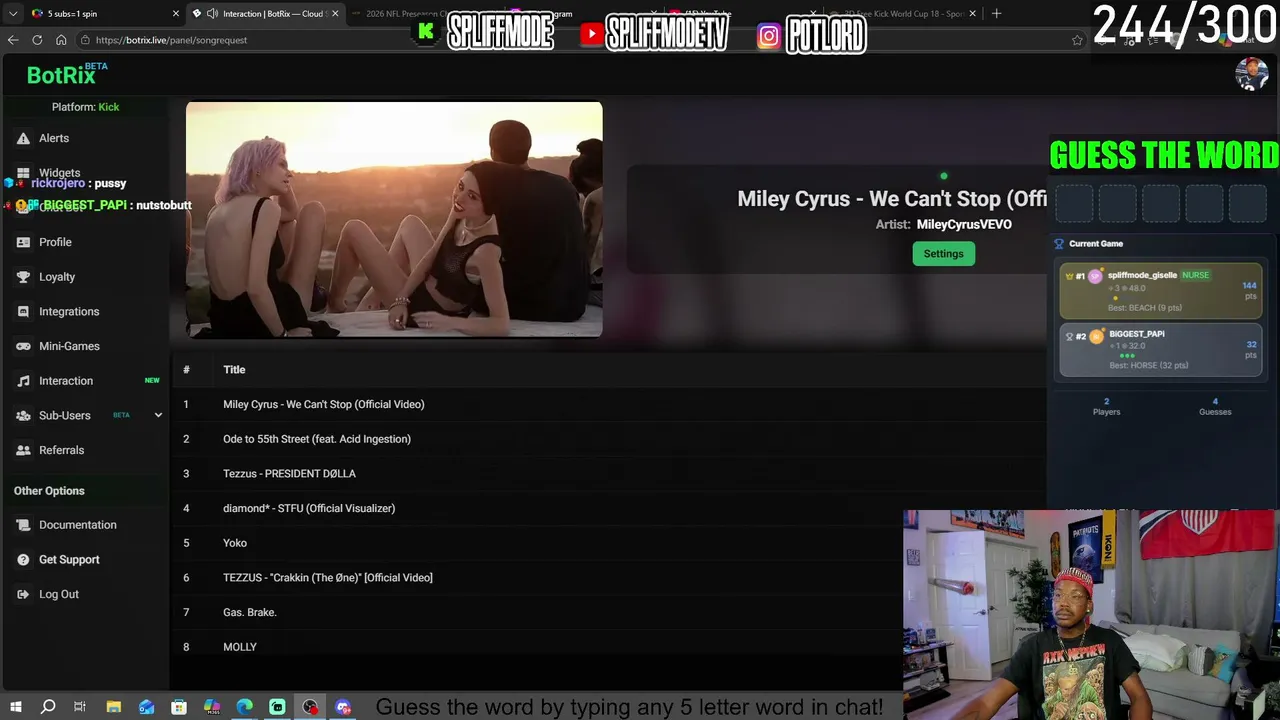
Task: Open Integrations via its sidebar icon
Action: pos(23,311)
